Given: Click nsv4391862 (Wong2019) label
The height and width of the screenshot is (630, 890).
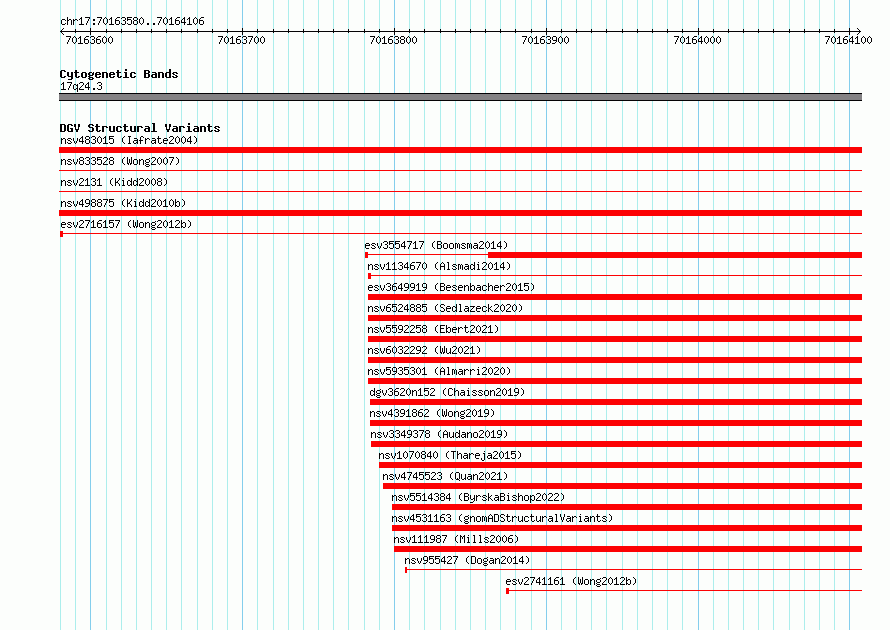Looking at the screenshot, I should pos(432,413).
